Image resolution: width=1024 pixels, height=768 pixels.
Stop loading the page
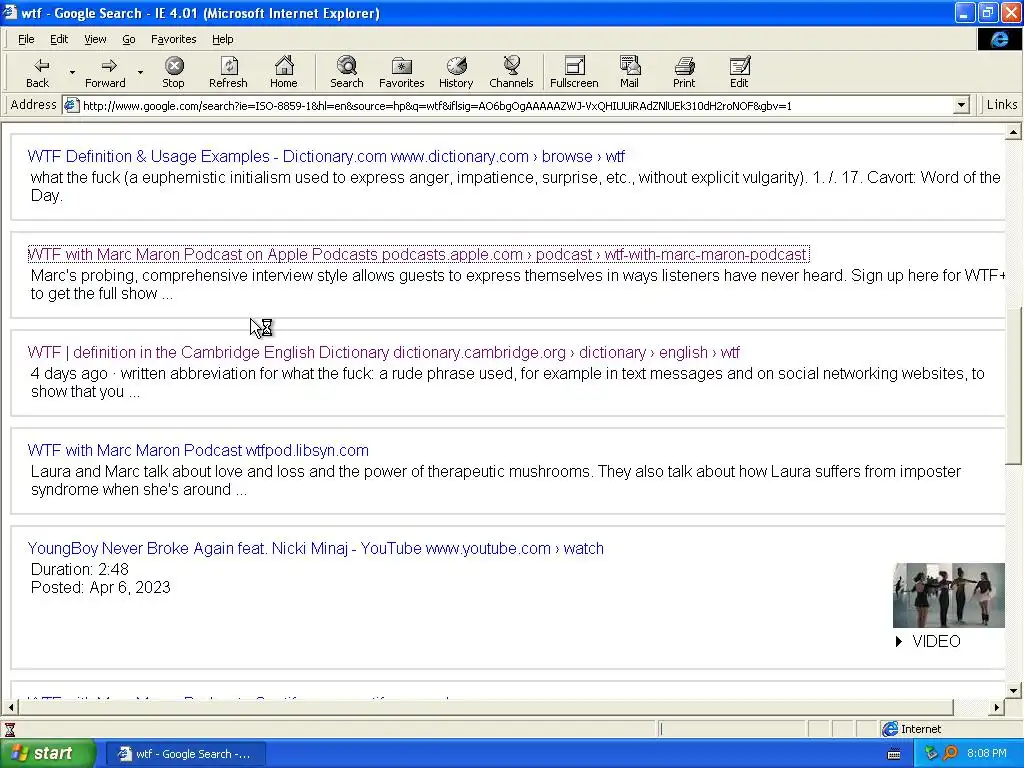pyautogui.click(x=173, y=72)
